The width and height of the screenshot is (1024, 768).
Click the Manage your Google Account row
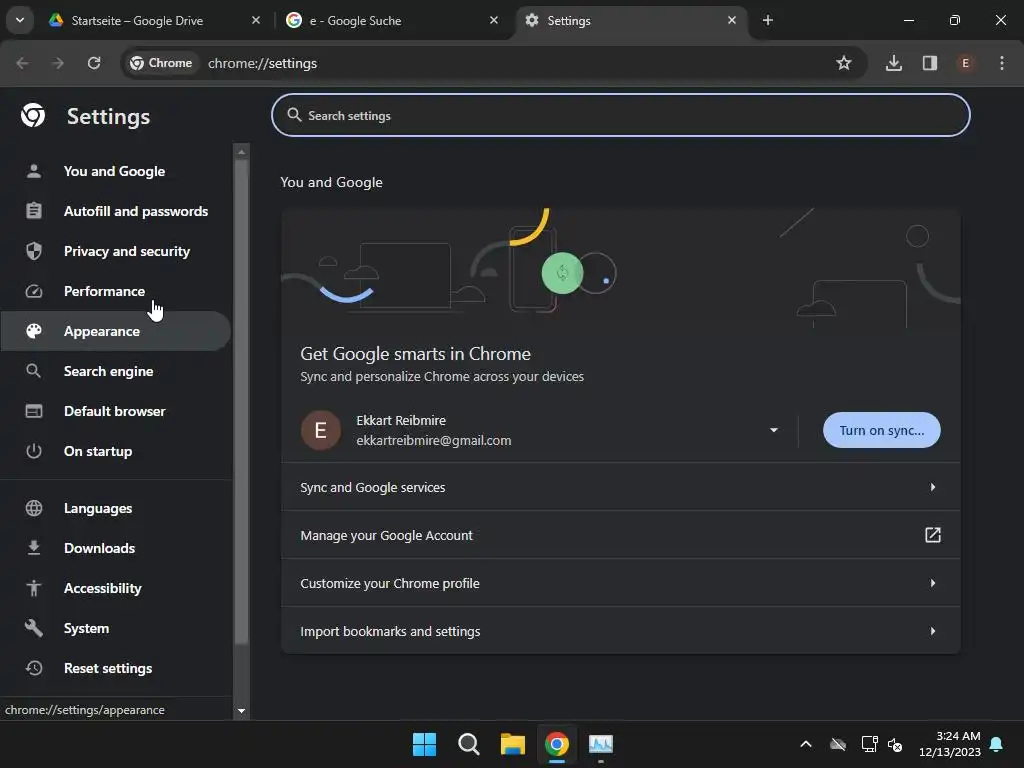click(620, 535)
